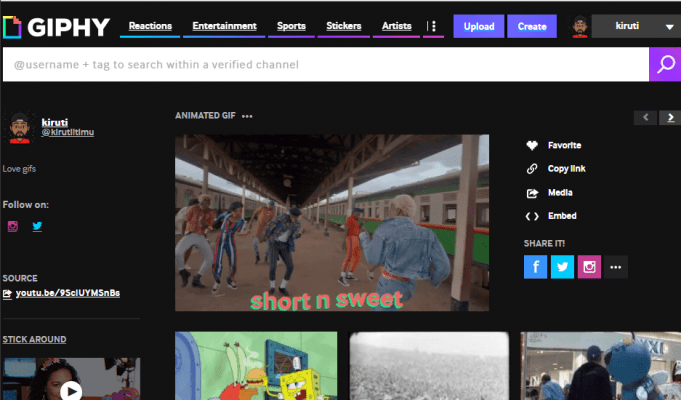681x400 pixels.
Task: Click the Favorite label
Action: 564,145
